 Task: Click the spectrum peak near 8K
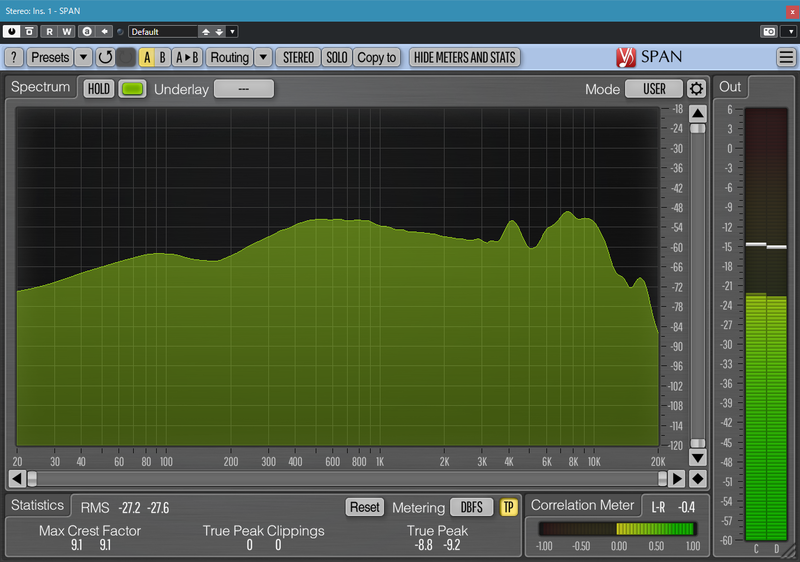click(x=568, y=213)
